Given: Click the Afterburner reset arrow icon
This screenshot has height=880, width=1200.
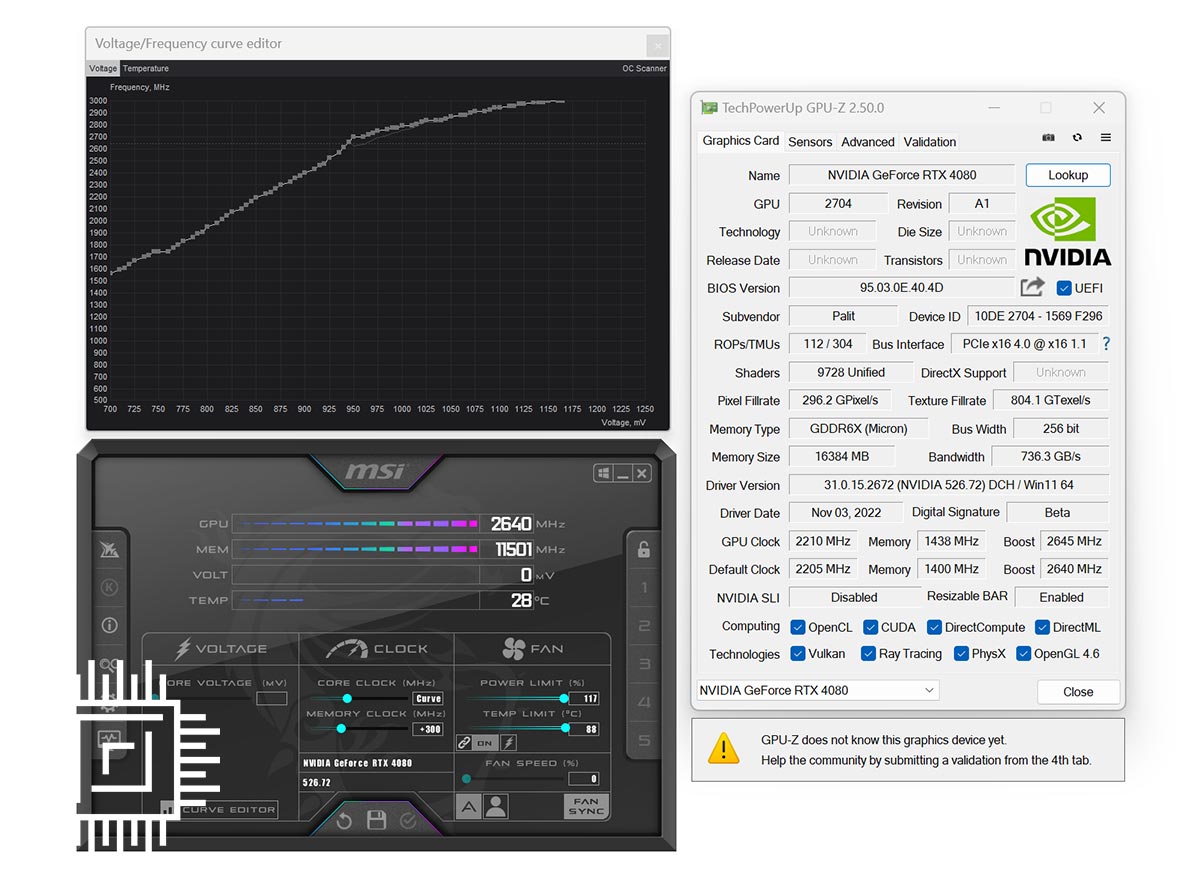Looking at the screenshot, I should [344, 821].
